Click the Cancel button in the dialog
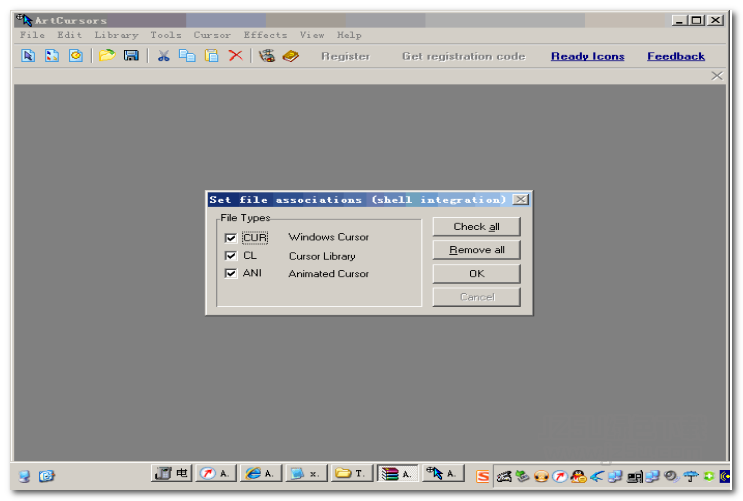 point(476,297)
